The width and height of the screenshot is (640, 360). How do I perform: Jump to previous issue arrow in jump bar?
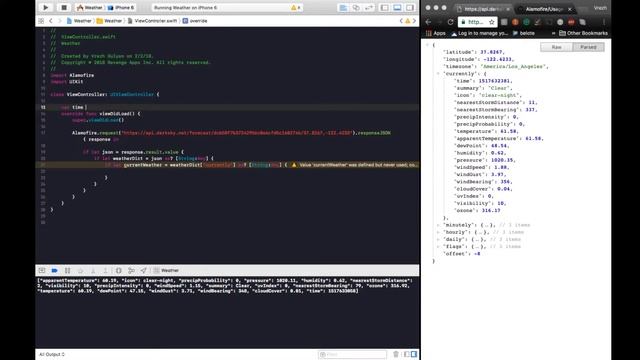point(401,20)
